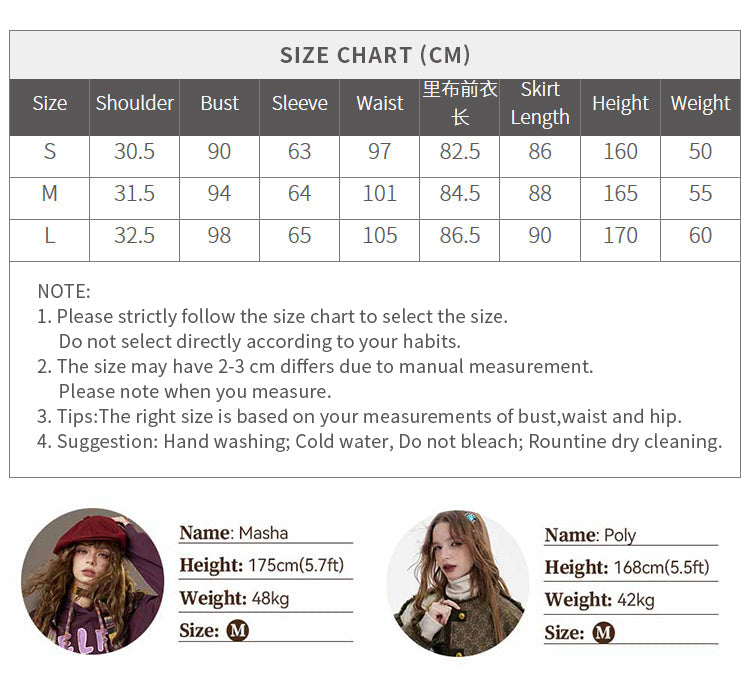Select the Shoulder column header
The width and height of the screenshot is (750, 683).
[x=134, y=103]
